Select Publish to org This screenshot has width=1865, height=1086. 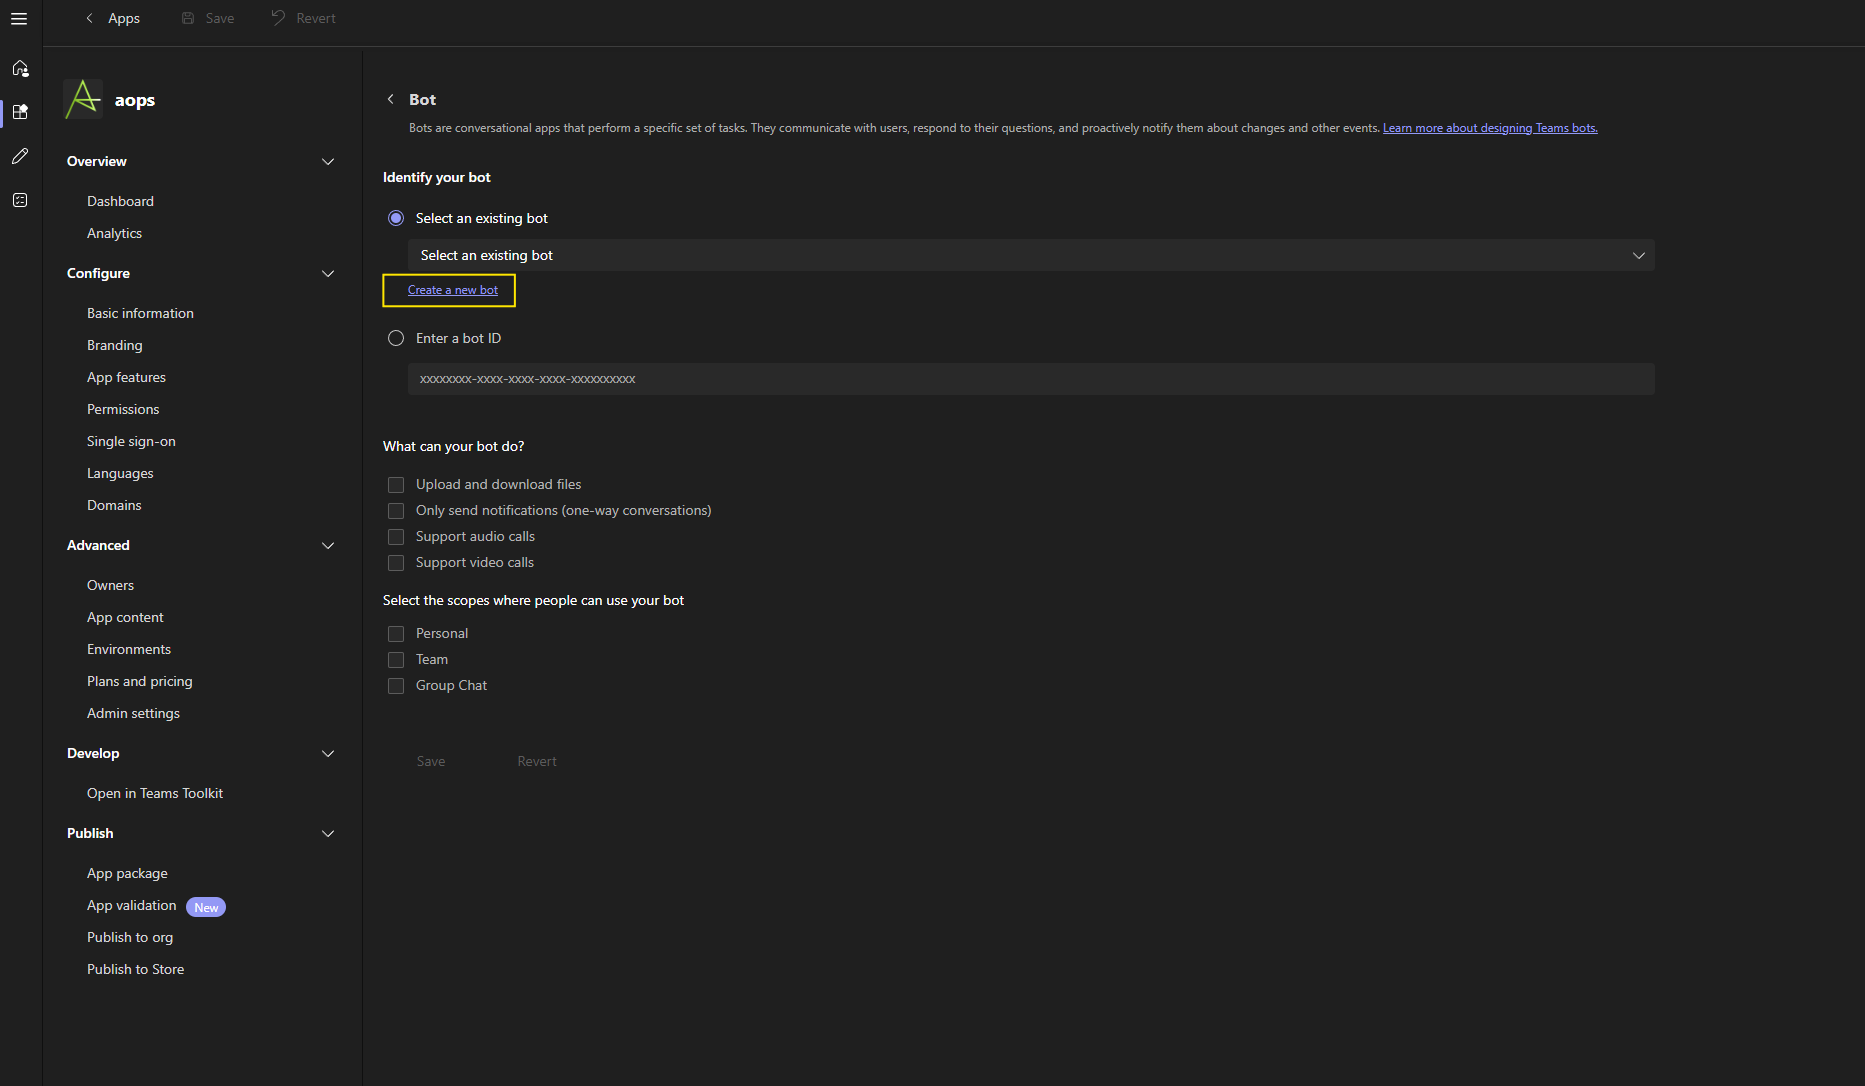pyautogui.click(x=130, y=937)
